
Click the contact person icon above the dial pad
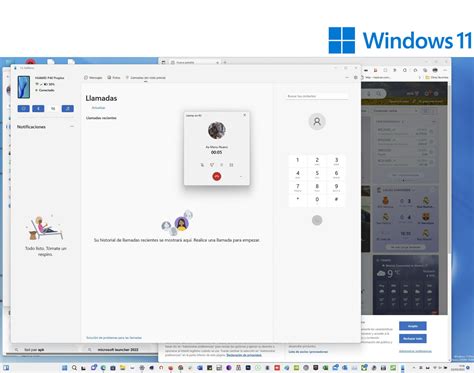click(317, 121)
